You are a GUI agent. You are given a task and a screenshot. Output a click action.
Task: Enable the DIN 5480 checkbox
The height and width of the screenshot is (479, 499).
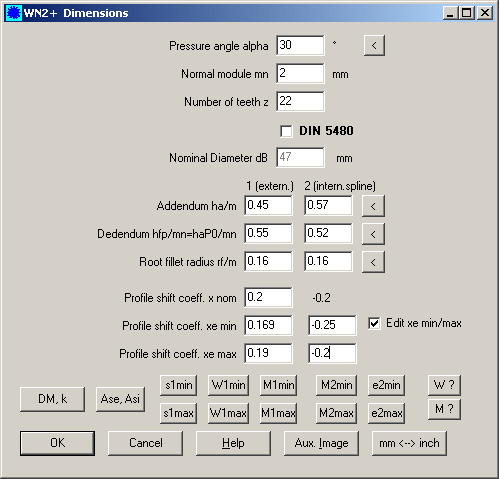[286, 131]
